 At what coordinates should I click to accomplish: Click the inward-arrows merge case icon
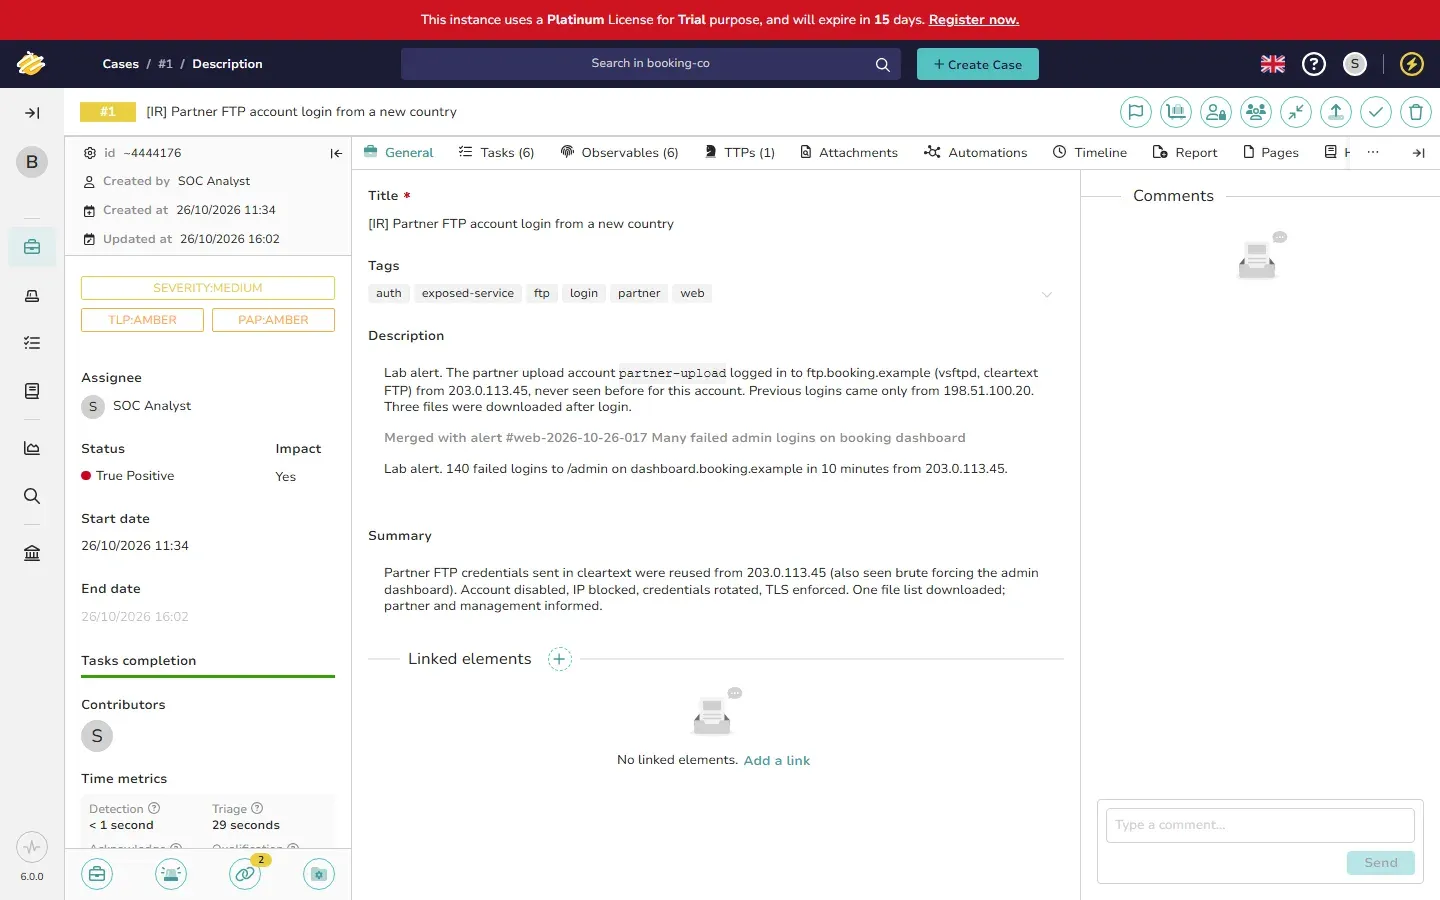(x=1296, y=112)
